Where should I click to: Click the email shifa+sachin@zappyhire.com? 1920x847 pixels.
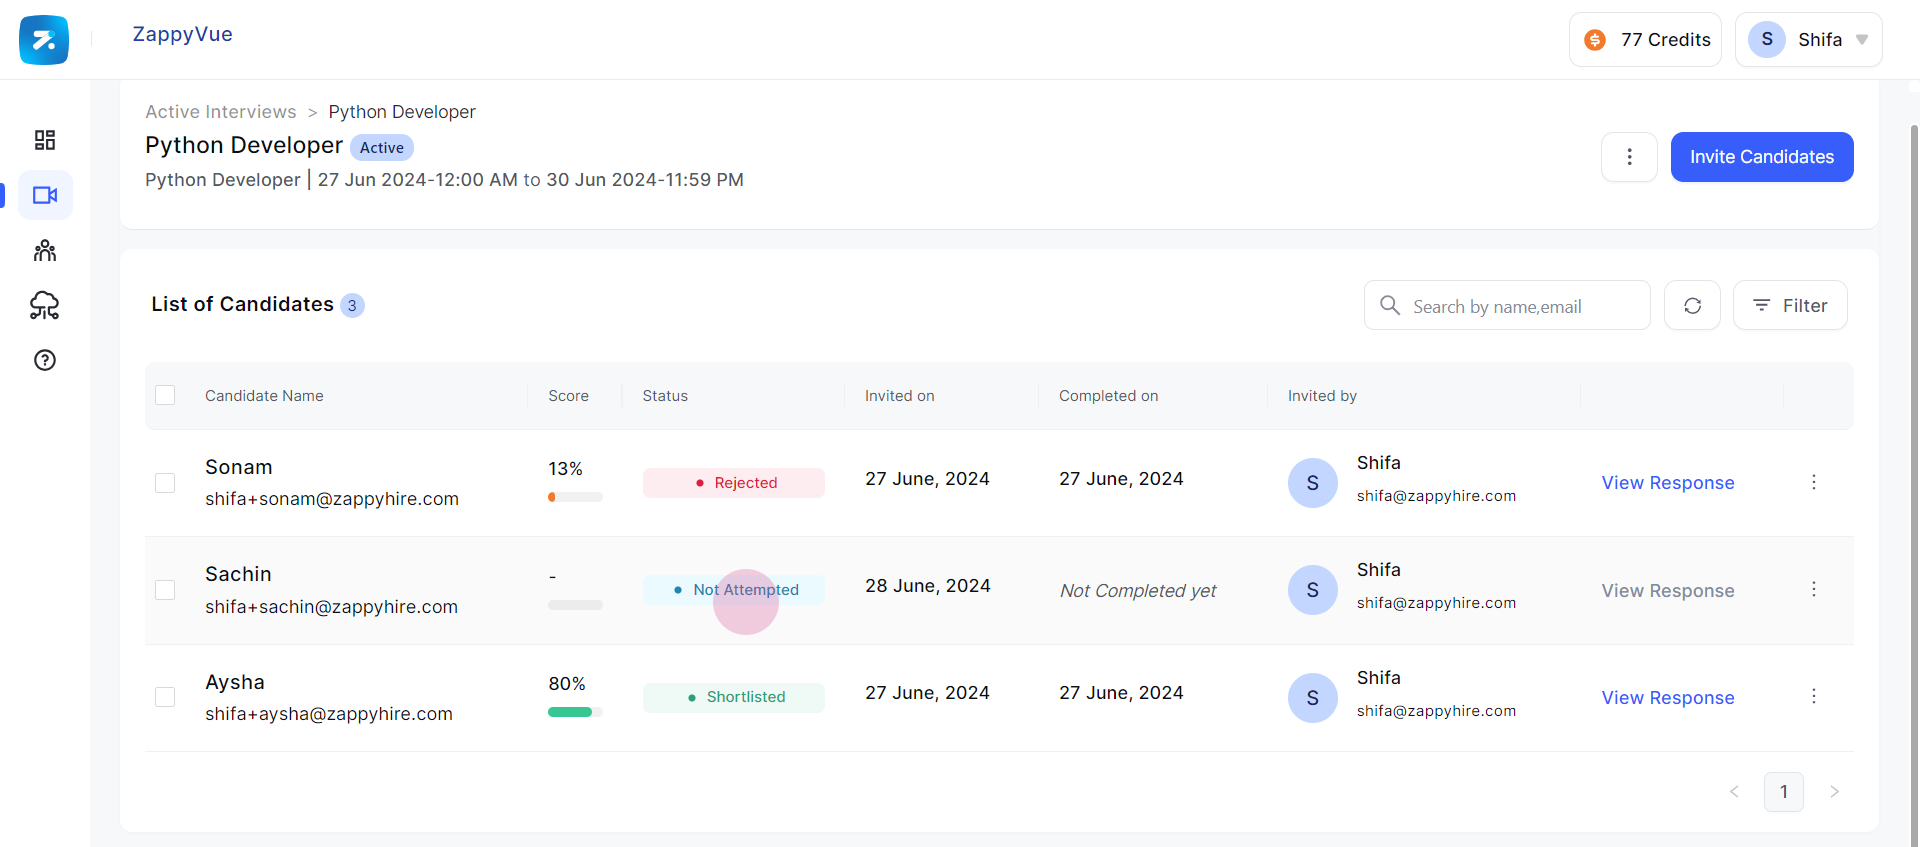[x=331, y=607]
